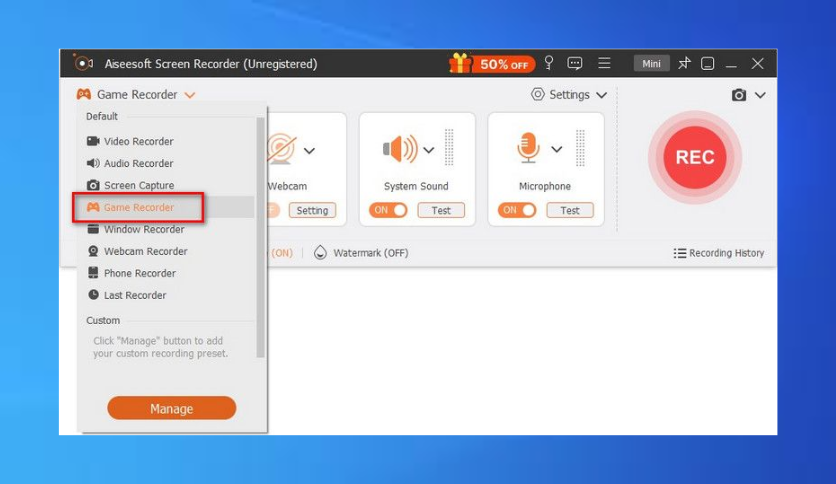Toggle Microphone ON switch
Screen dimensions: 836x484
[x=517, y=210]
